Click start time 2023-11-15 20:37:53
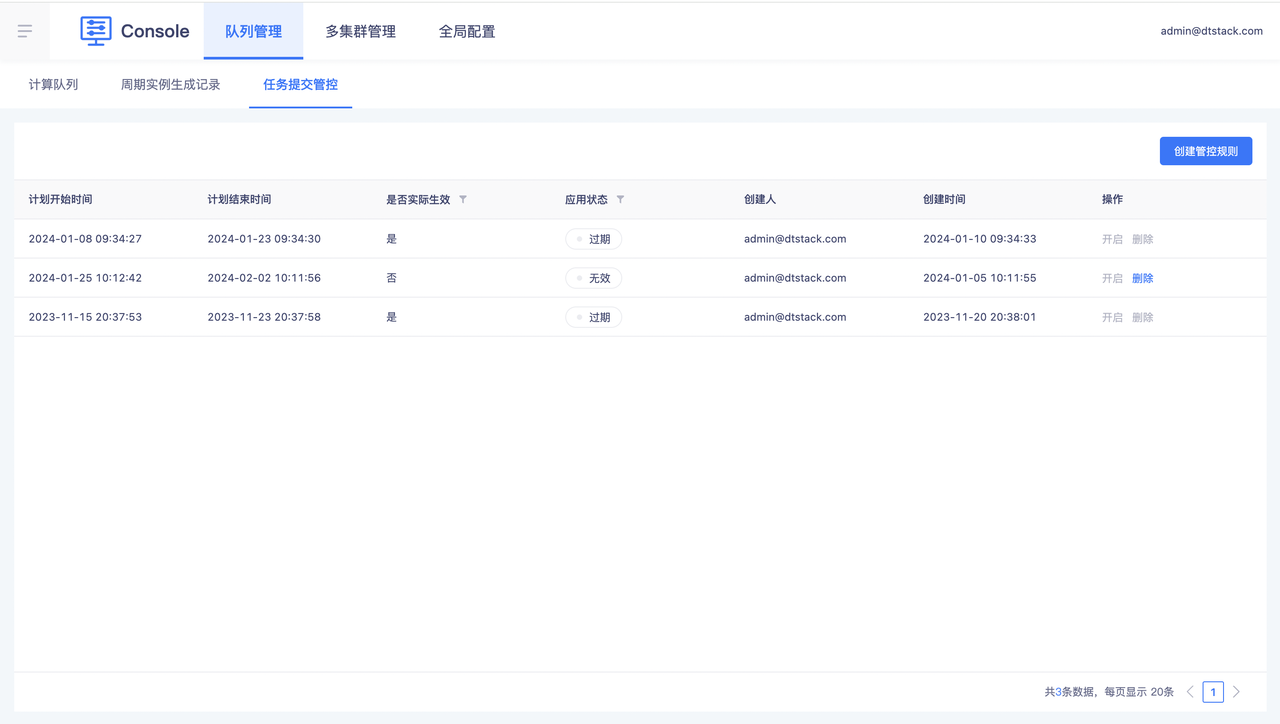Screen dimensions: 1280x724 coord(85,317)
